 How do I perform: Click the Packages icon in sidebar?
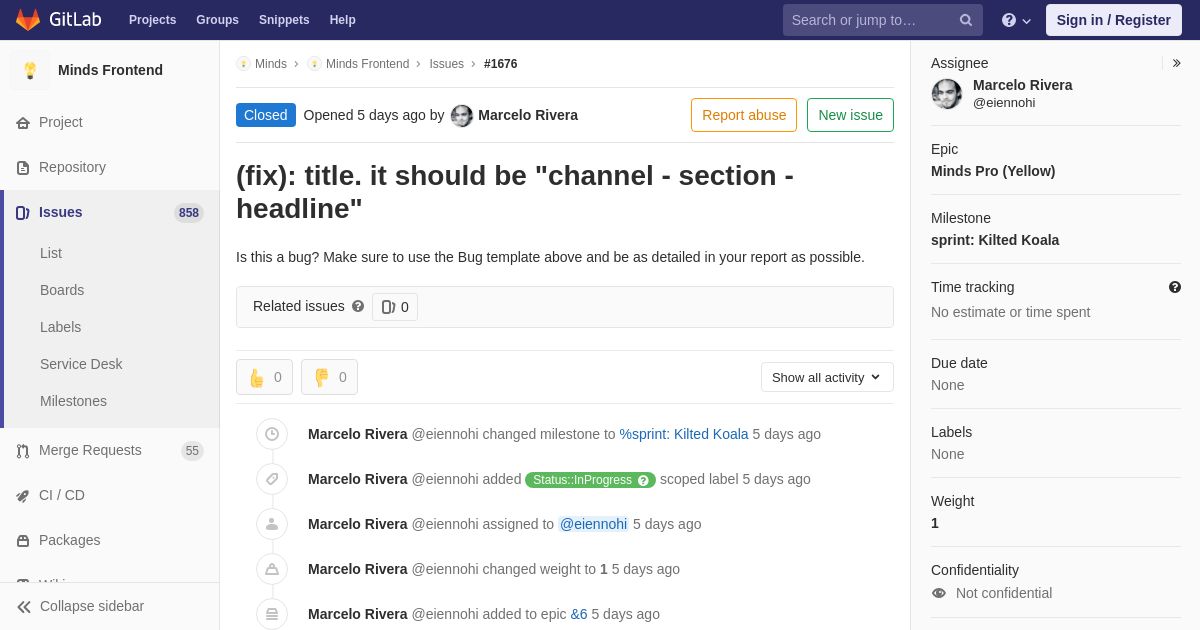tap(23, 541)
